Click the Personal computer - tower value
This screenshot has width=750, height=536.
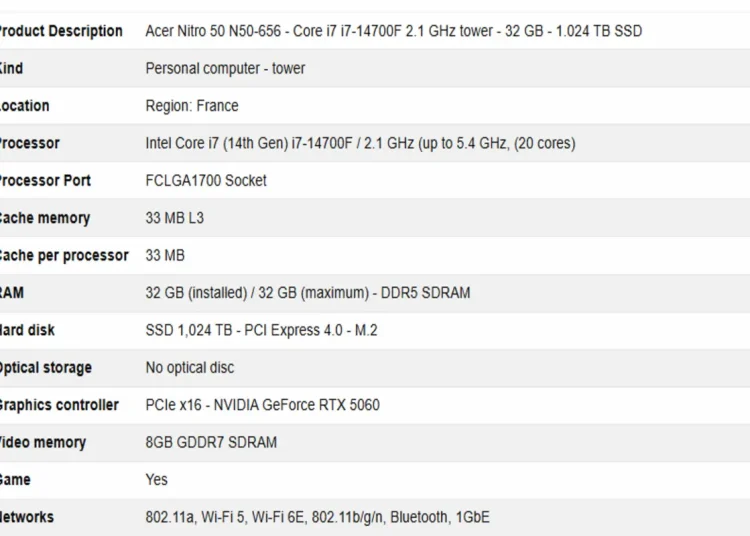coord(225,68)
